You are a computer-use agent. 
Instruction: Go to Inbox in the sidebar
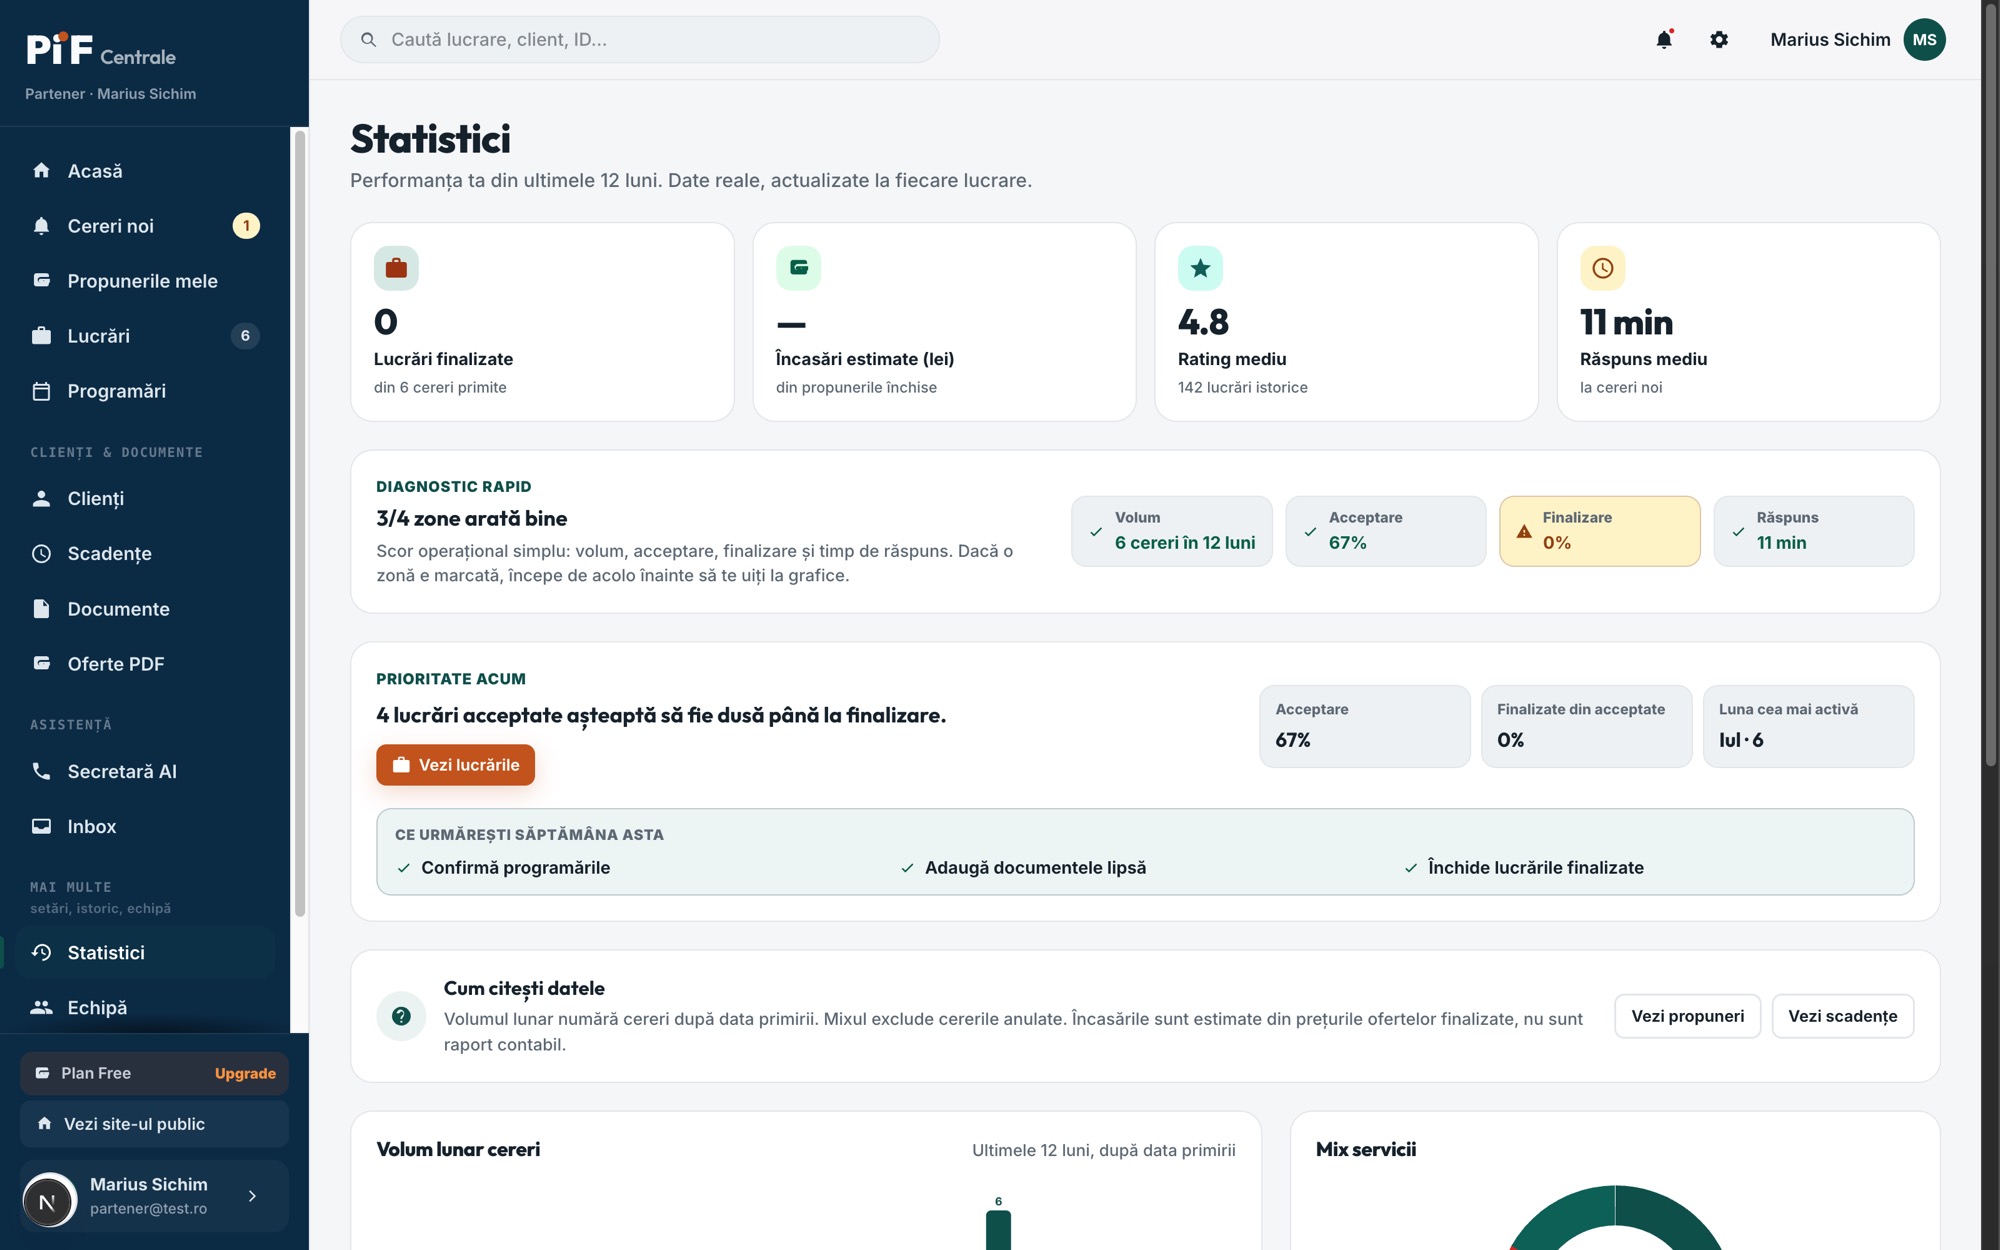click(x=145, y=826)
